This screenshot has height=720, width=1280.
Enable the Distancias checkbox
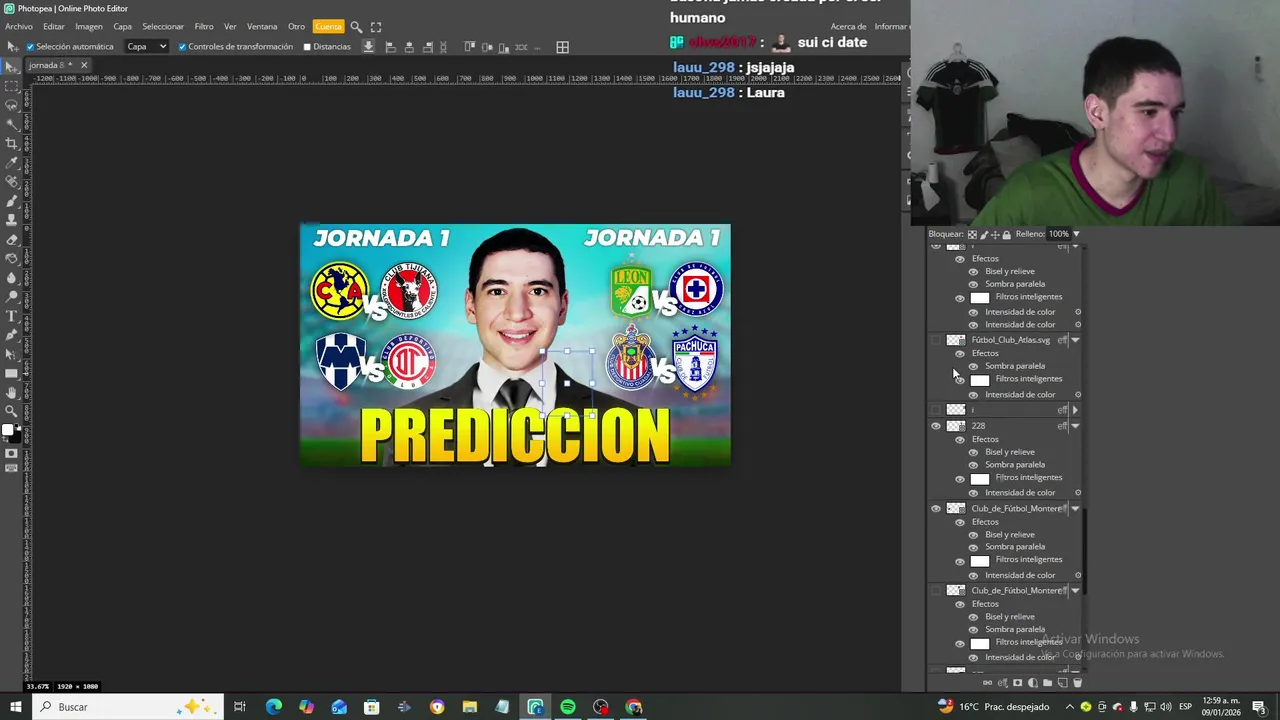click(x=307, y=47)
